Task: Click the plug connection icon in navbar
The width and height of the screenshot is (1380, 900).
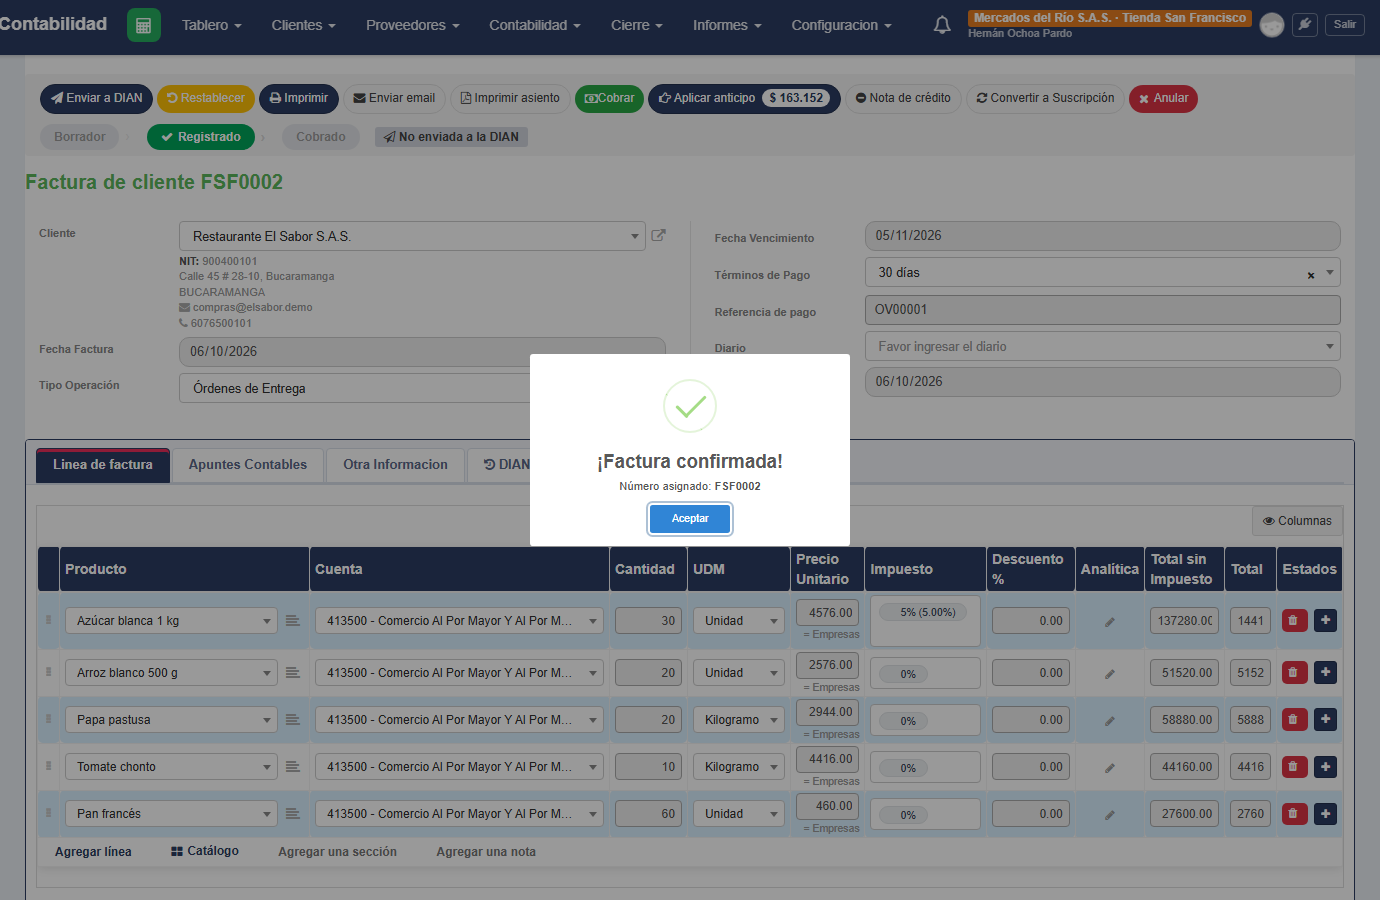Action: tap(1305, 25)
